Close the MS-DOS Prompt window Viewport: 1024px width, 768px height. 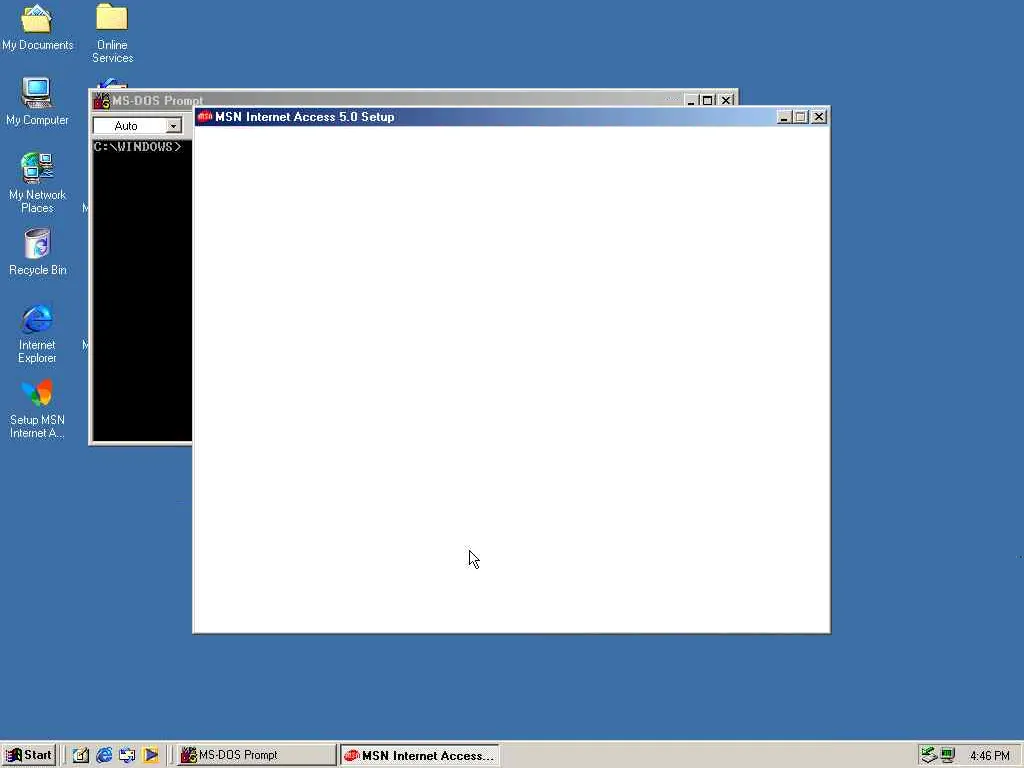[x=726, y=101]
